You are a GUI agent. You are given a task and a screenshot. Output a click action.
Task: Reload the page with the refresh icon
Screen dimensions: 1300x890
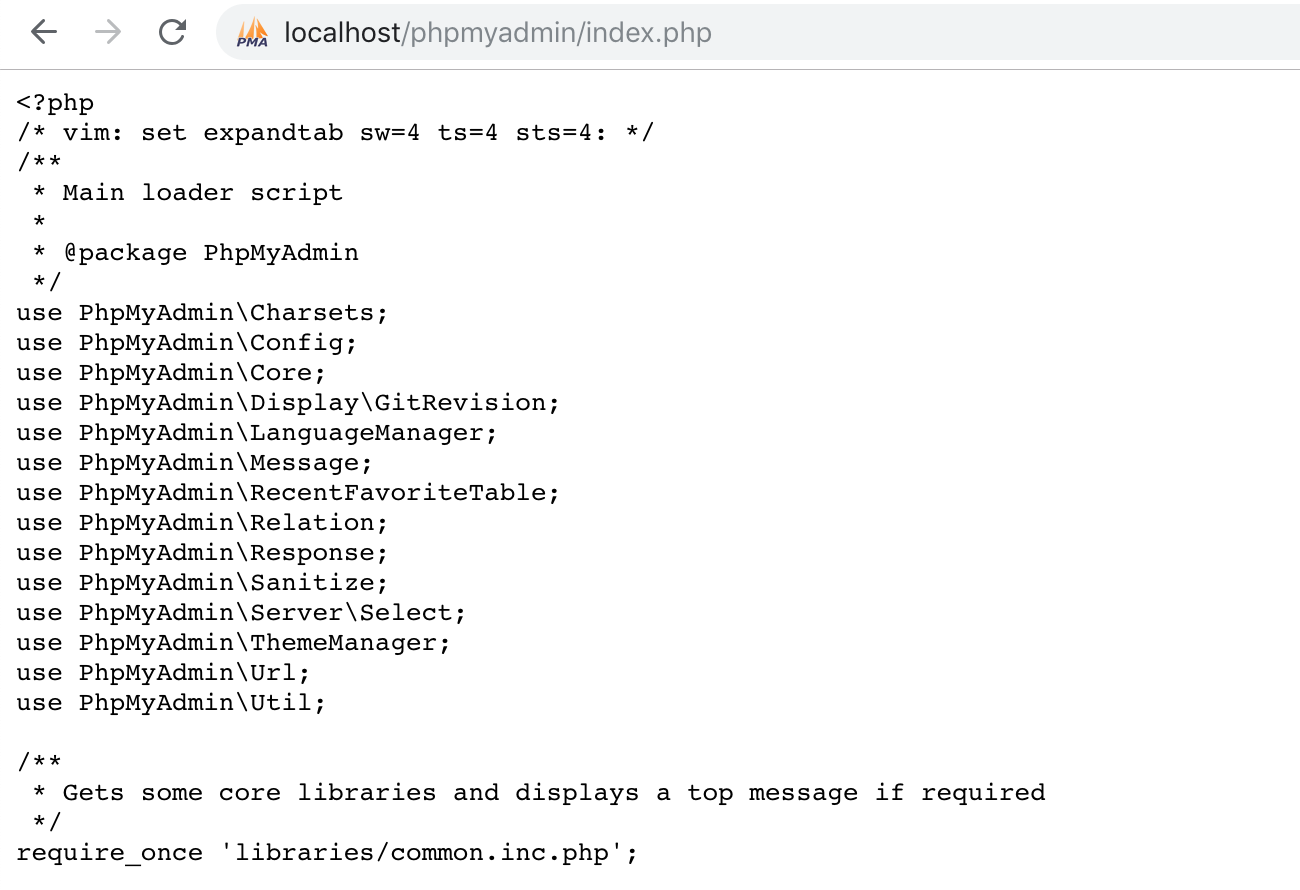pos(172,33)
